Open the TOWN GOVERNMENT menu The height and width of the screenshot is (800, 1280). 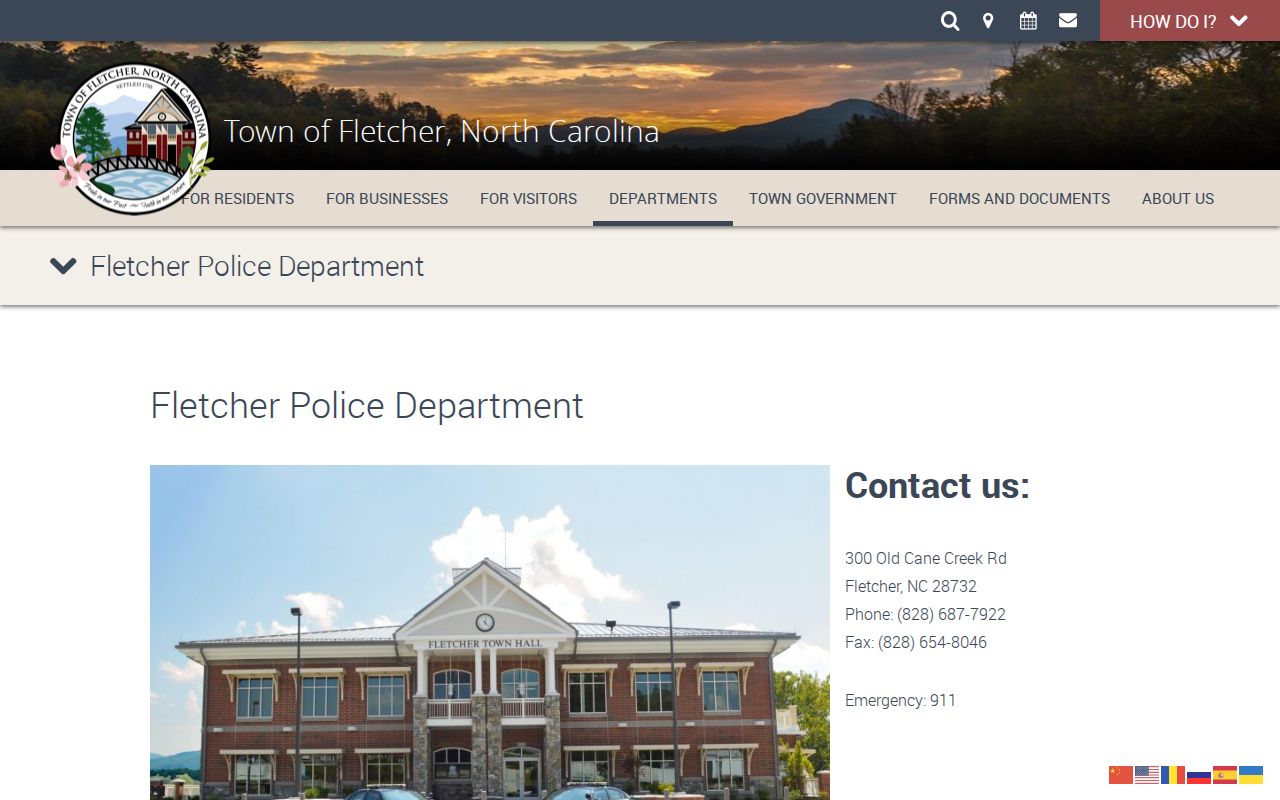click(x=823, y=198)
